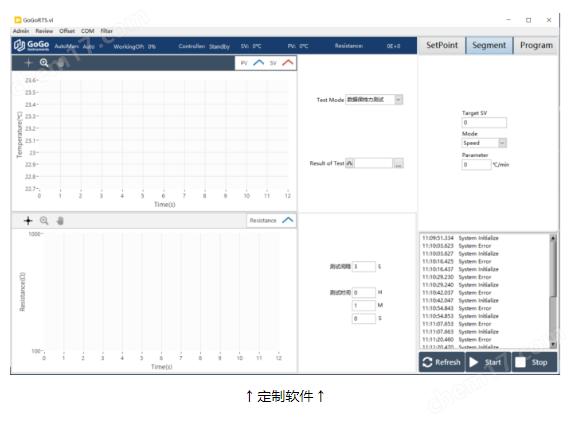This screenshot has height=424, width=577.
Task: Open the Filter menu
Action: 106,31
